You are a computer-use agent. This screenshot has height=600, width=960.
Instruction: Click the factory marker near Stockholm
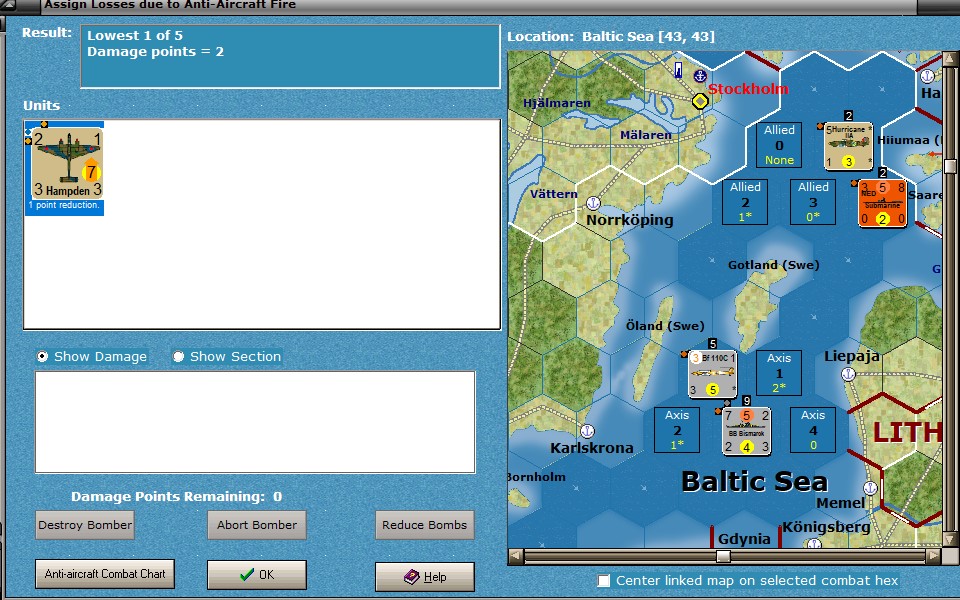click(x=678, y=69)
